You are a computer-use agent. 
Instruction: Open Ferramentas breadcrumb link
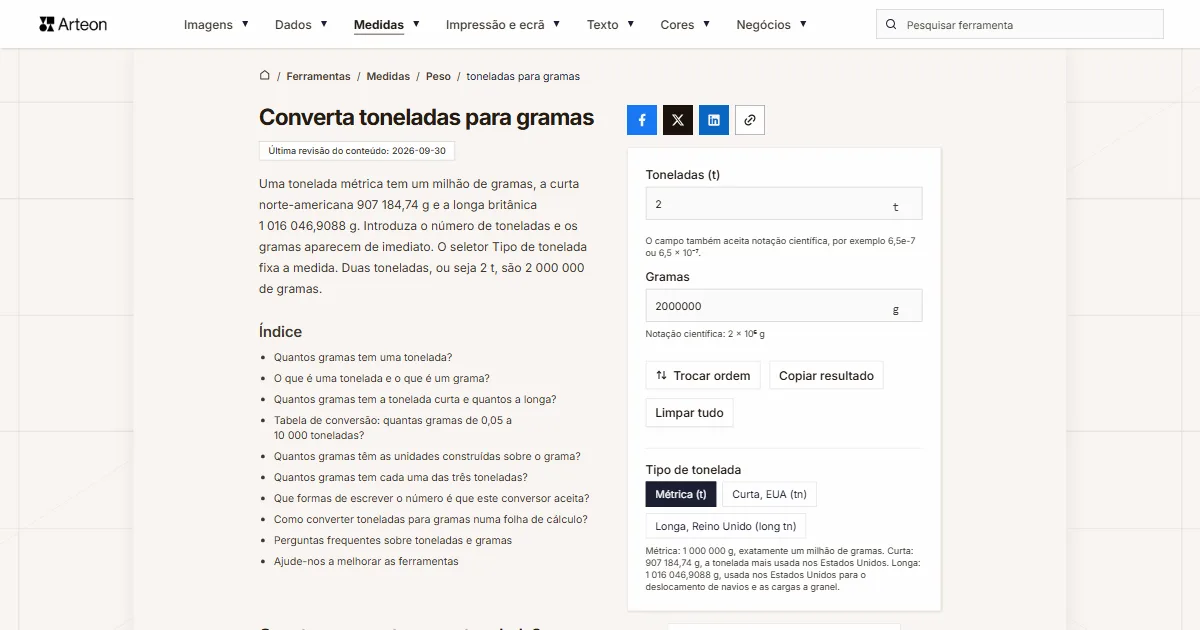318,76
